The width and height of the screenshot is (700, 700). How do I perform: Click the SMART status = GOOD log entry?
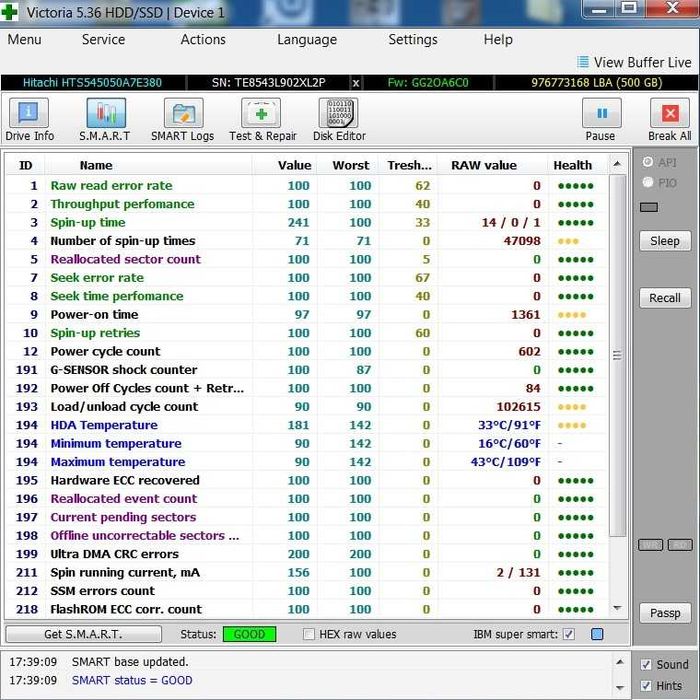[132, 680]
